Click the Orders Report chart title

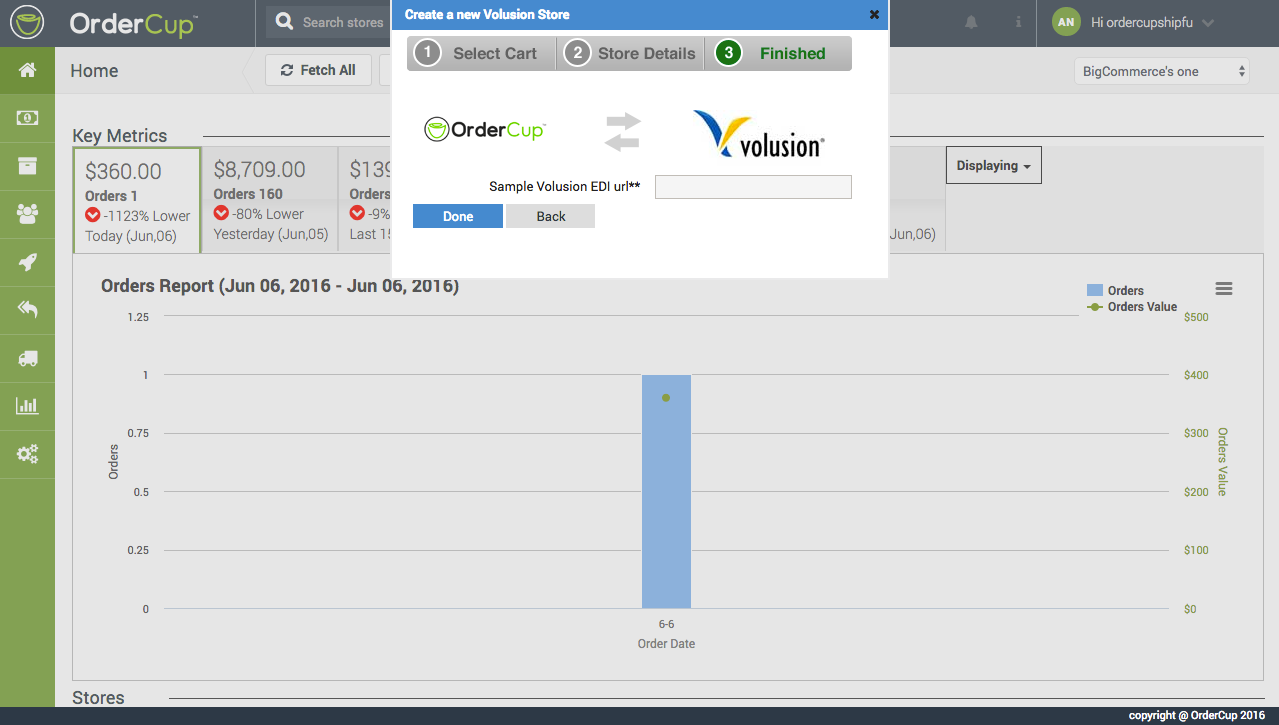(x=280, y=286)
